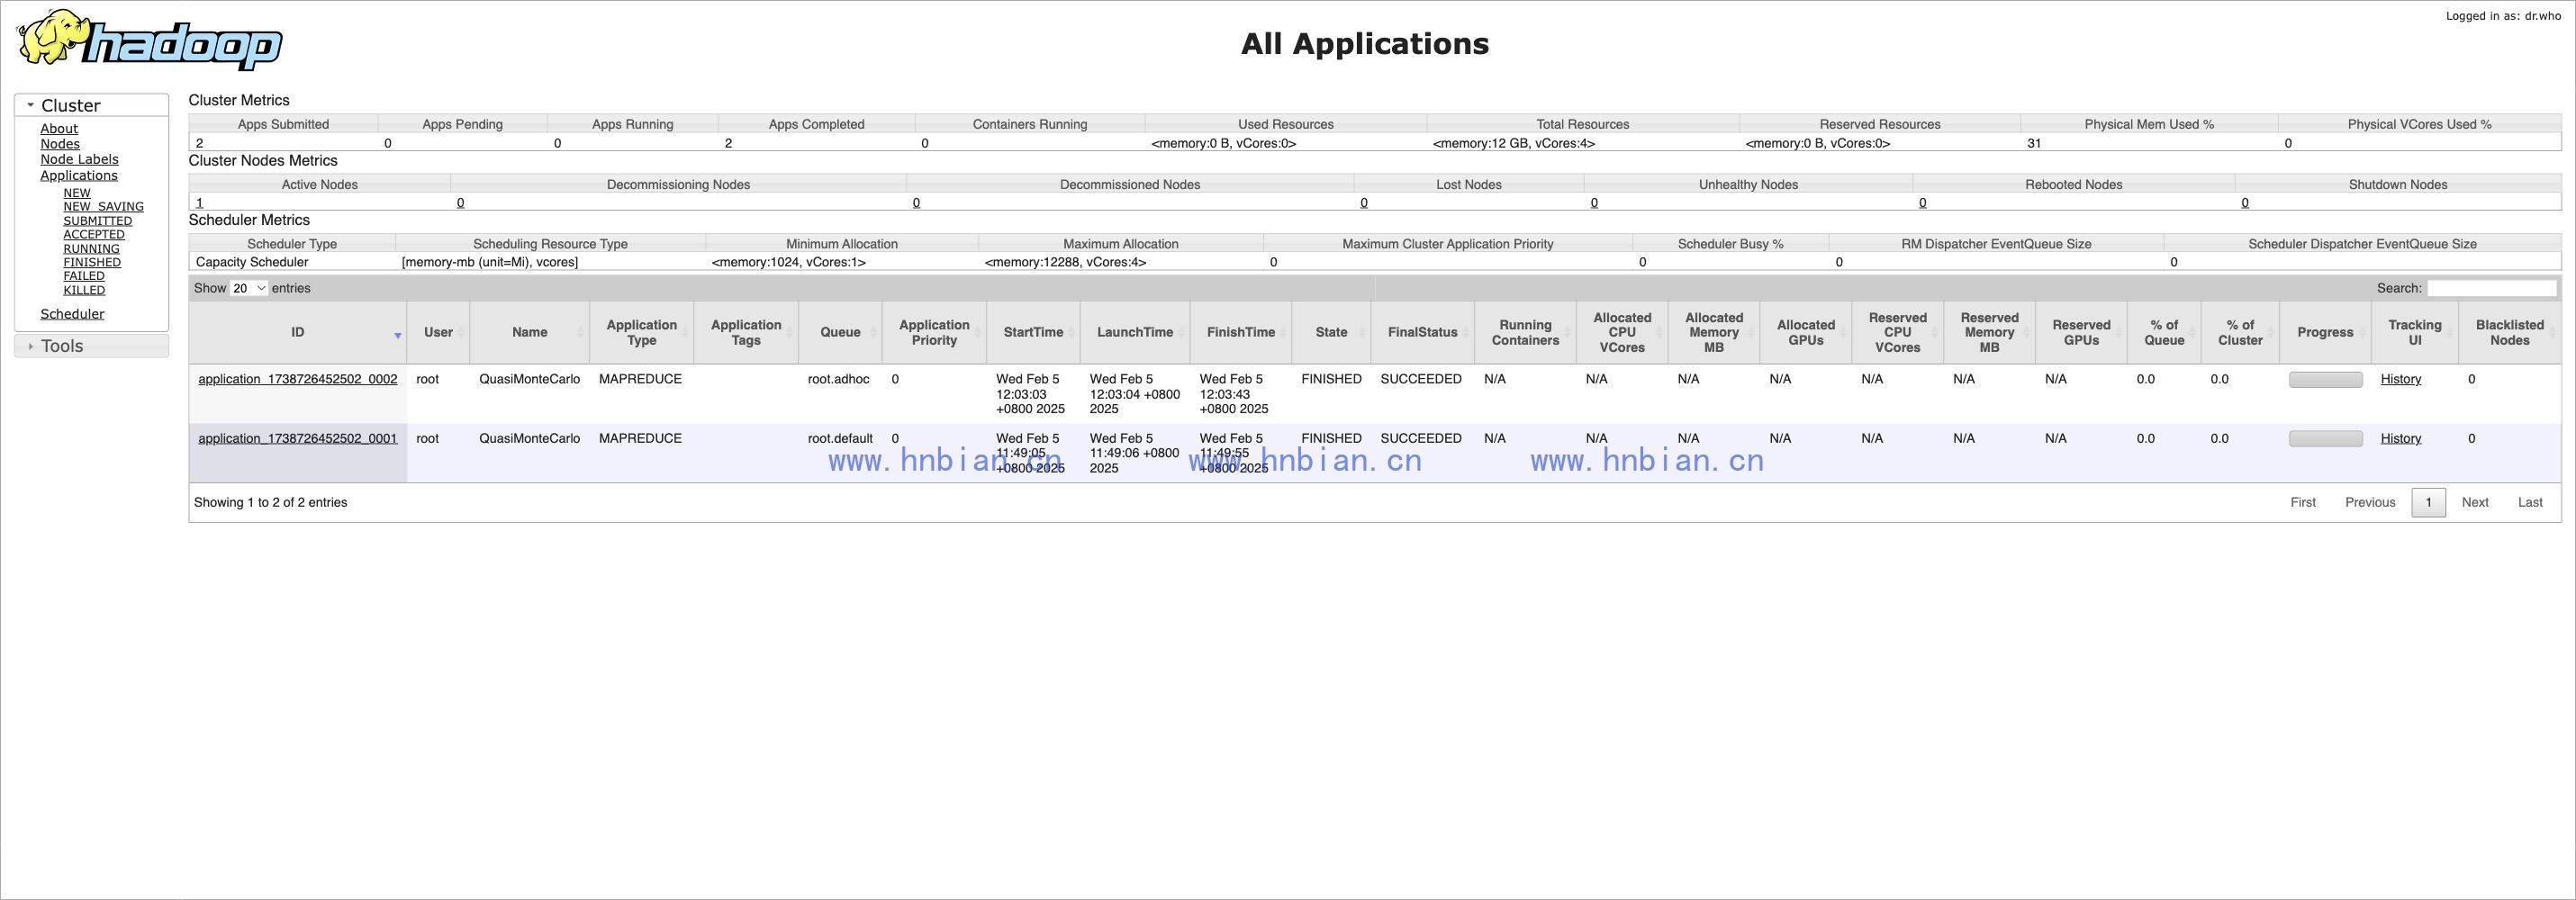Screen dimensions: 2576x900
Task: Open the Scheduler page
Action: (72, 314)
